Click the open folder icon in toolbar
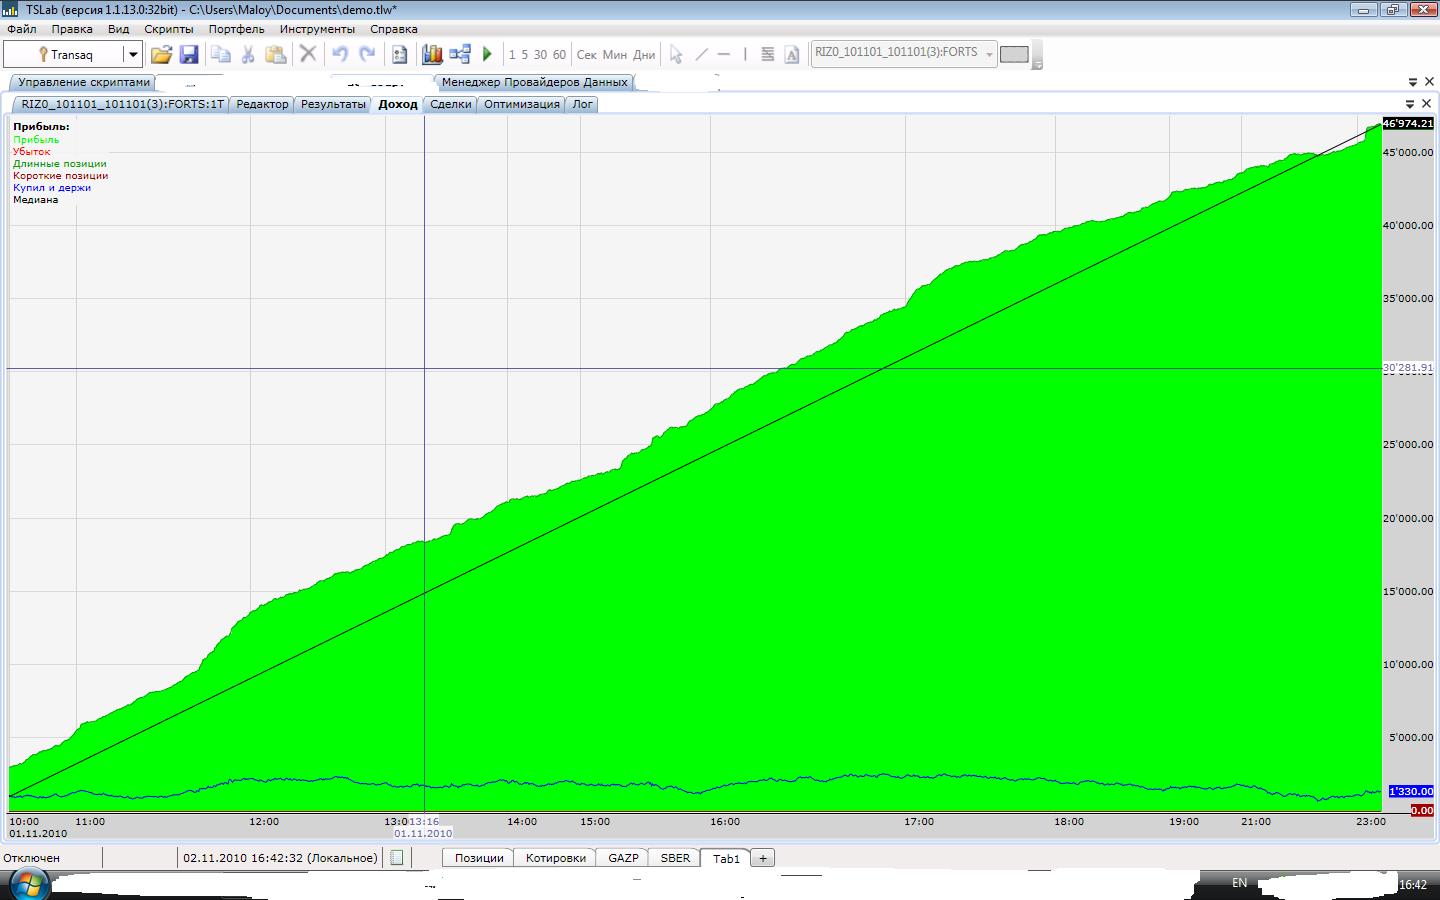 pos(161,55)
